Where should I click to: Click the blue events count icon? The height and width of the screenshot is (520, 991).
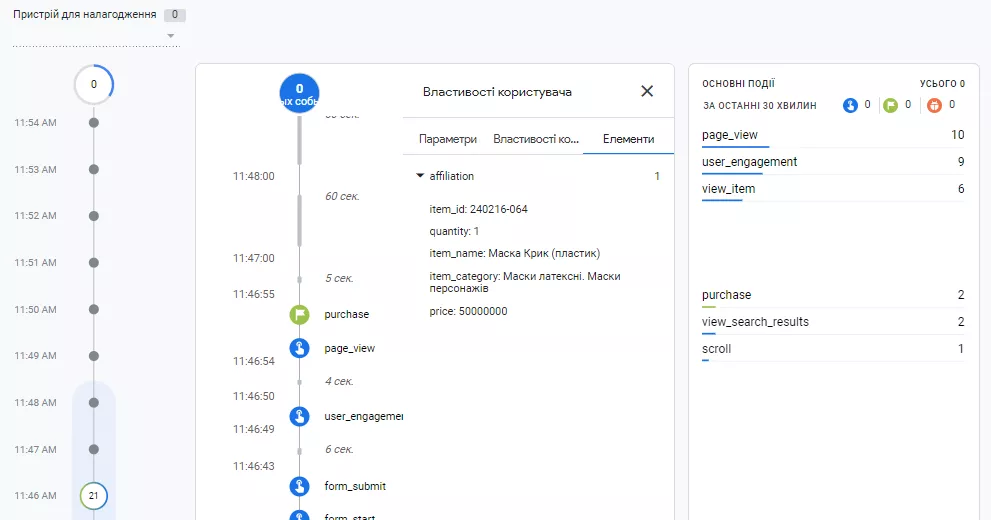(850, 106)
